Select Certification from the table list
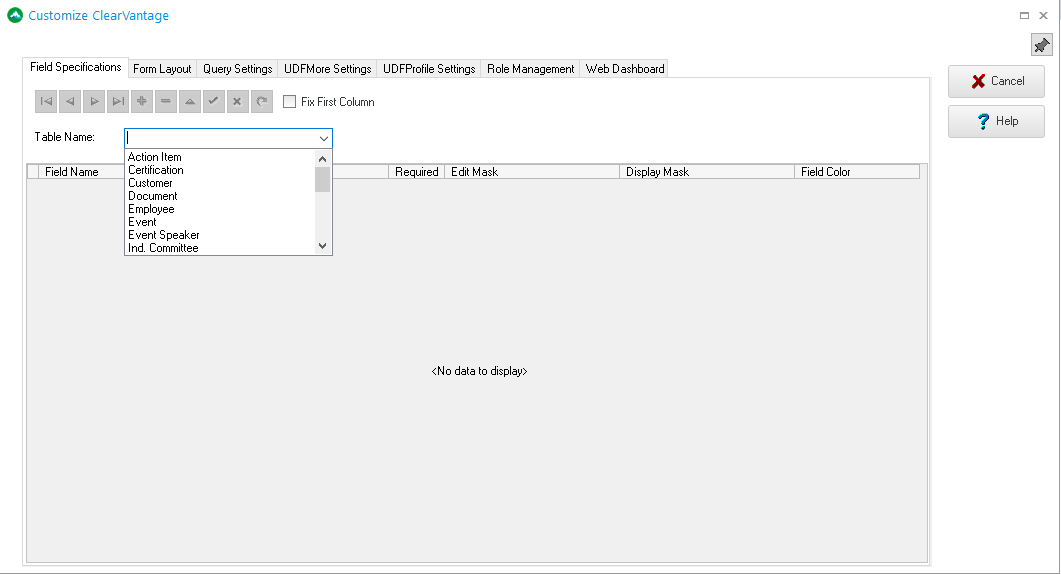The width and height of the screenshot is (1061, 574). tap(221, 170)
